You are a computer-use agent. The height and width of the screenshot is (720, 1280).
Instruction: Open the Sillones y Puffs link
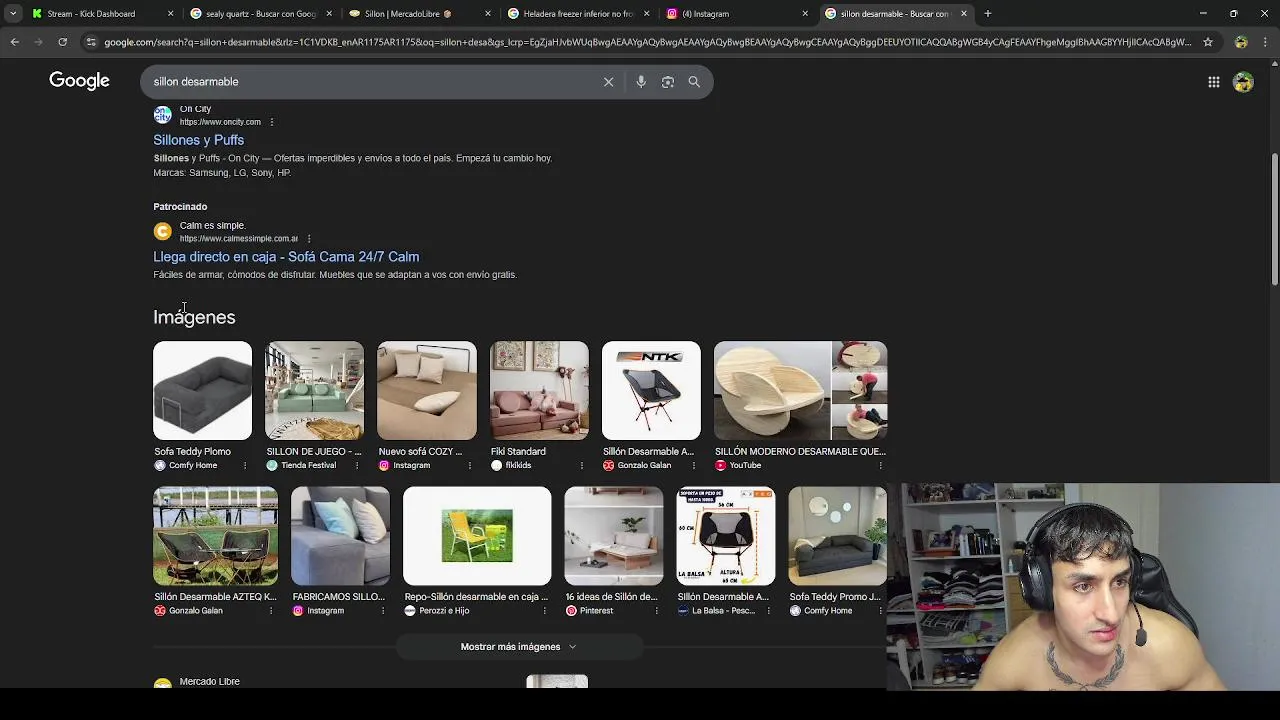tap(198, 140)
